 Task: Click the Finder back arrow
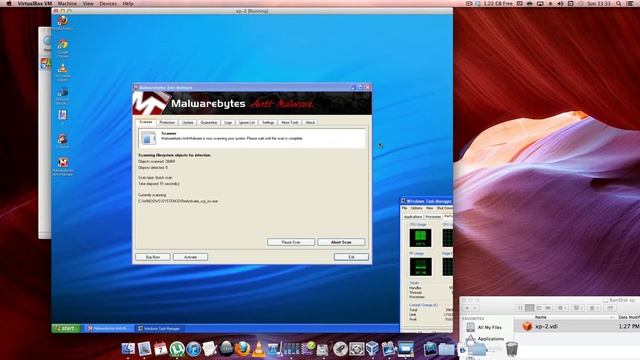pyautogui.click(x=467, y=308)
